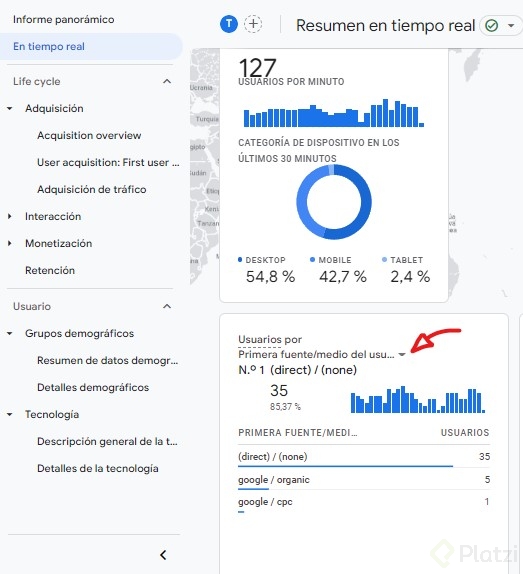Click the N.º 1 (direct) / (none) label
523x574 pixels.
(x=298, y=370)
